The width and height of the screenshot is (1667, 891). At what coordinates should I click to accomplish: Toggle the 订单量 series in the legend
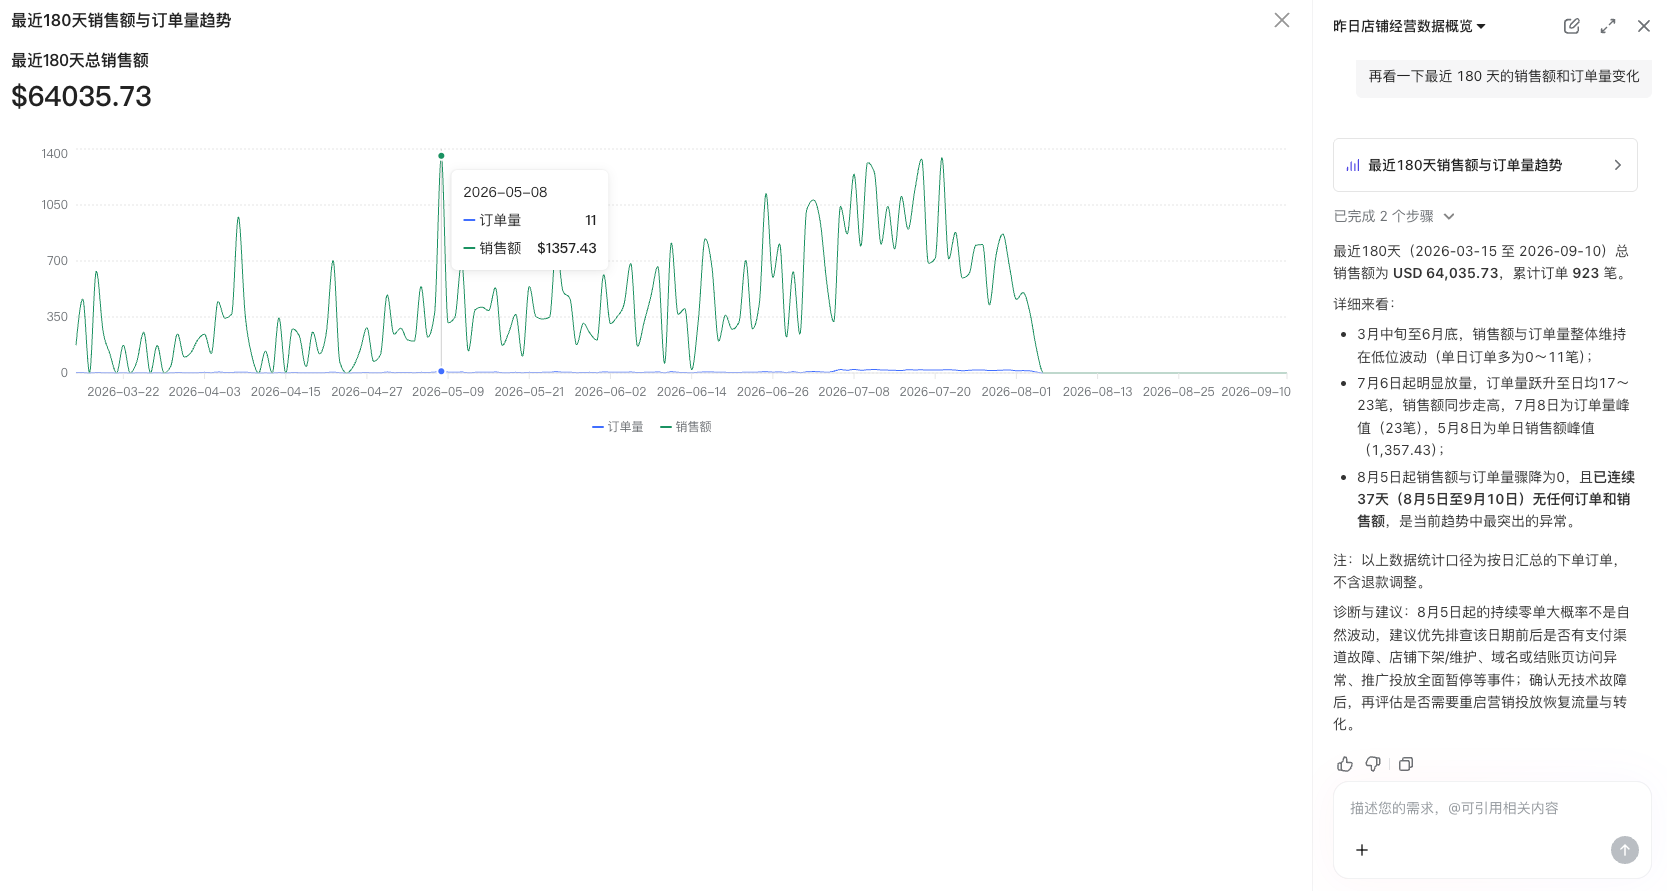pyautogui.click(x=617, y=427)
